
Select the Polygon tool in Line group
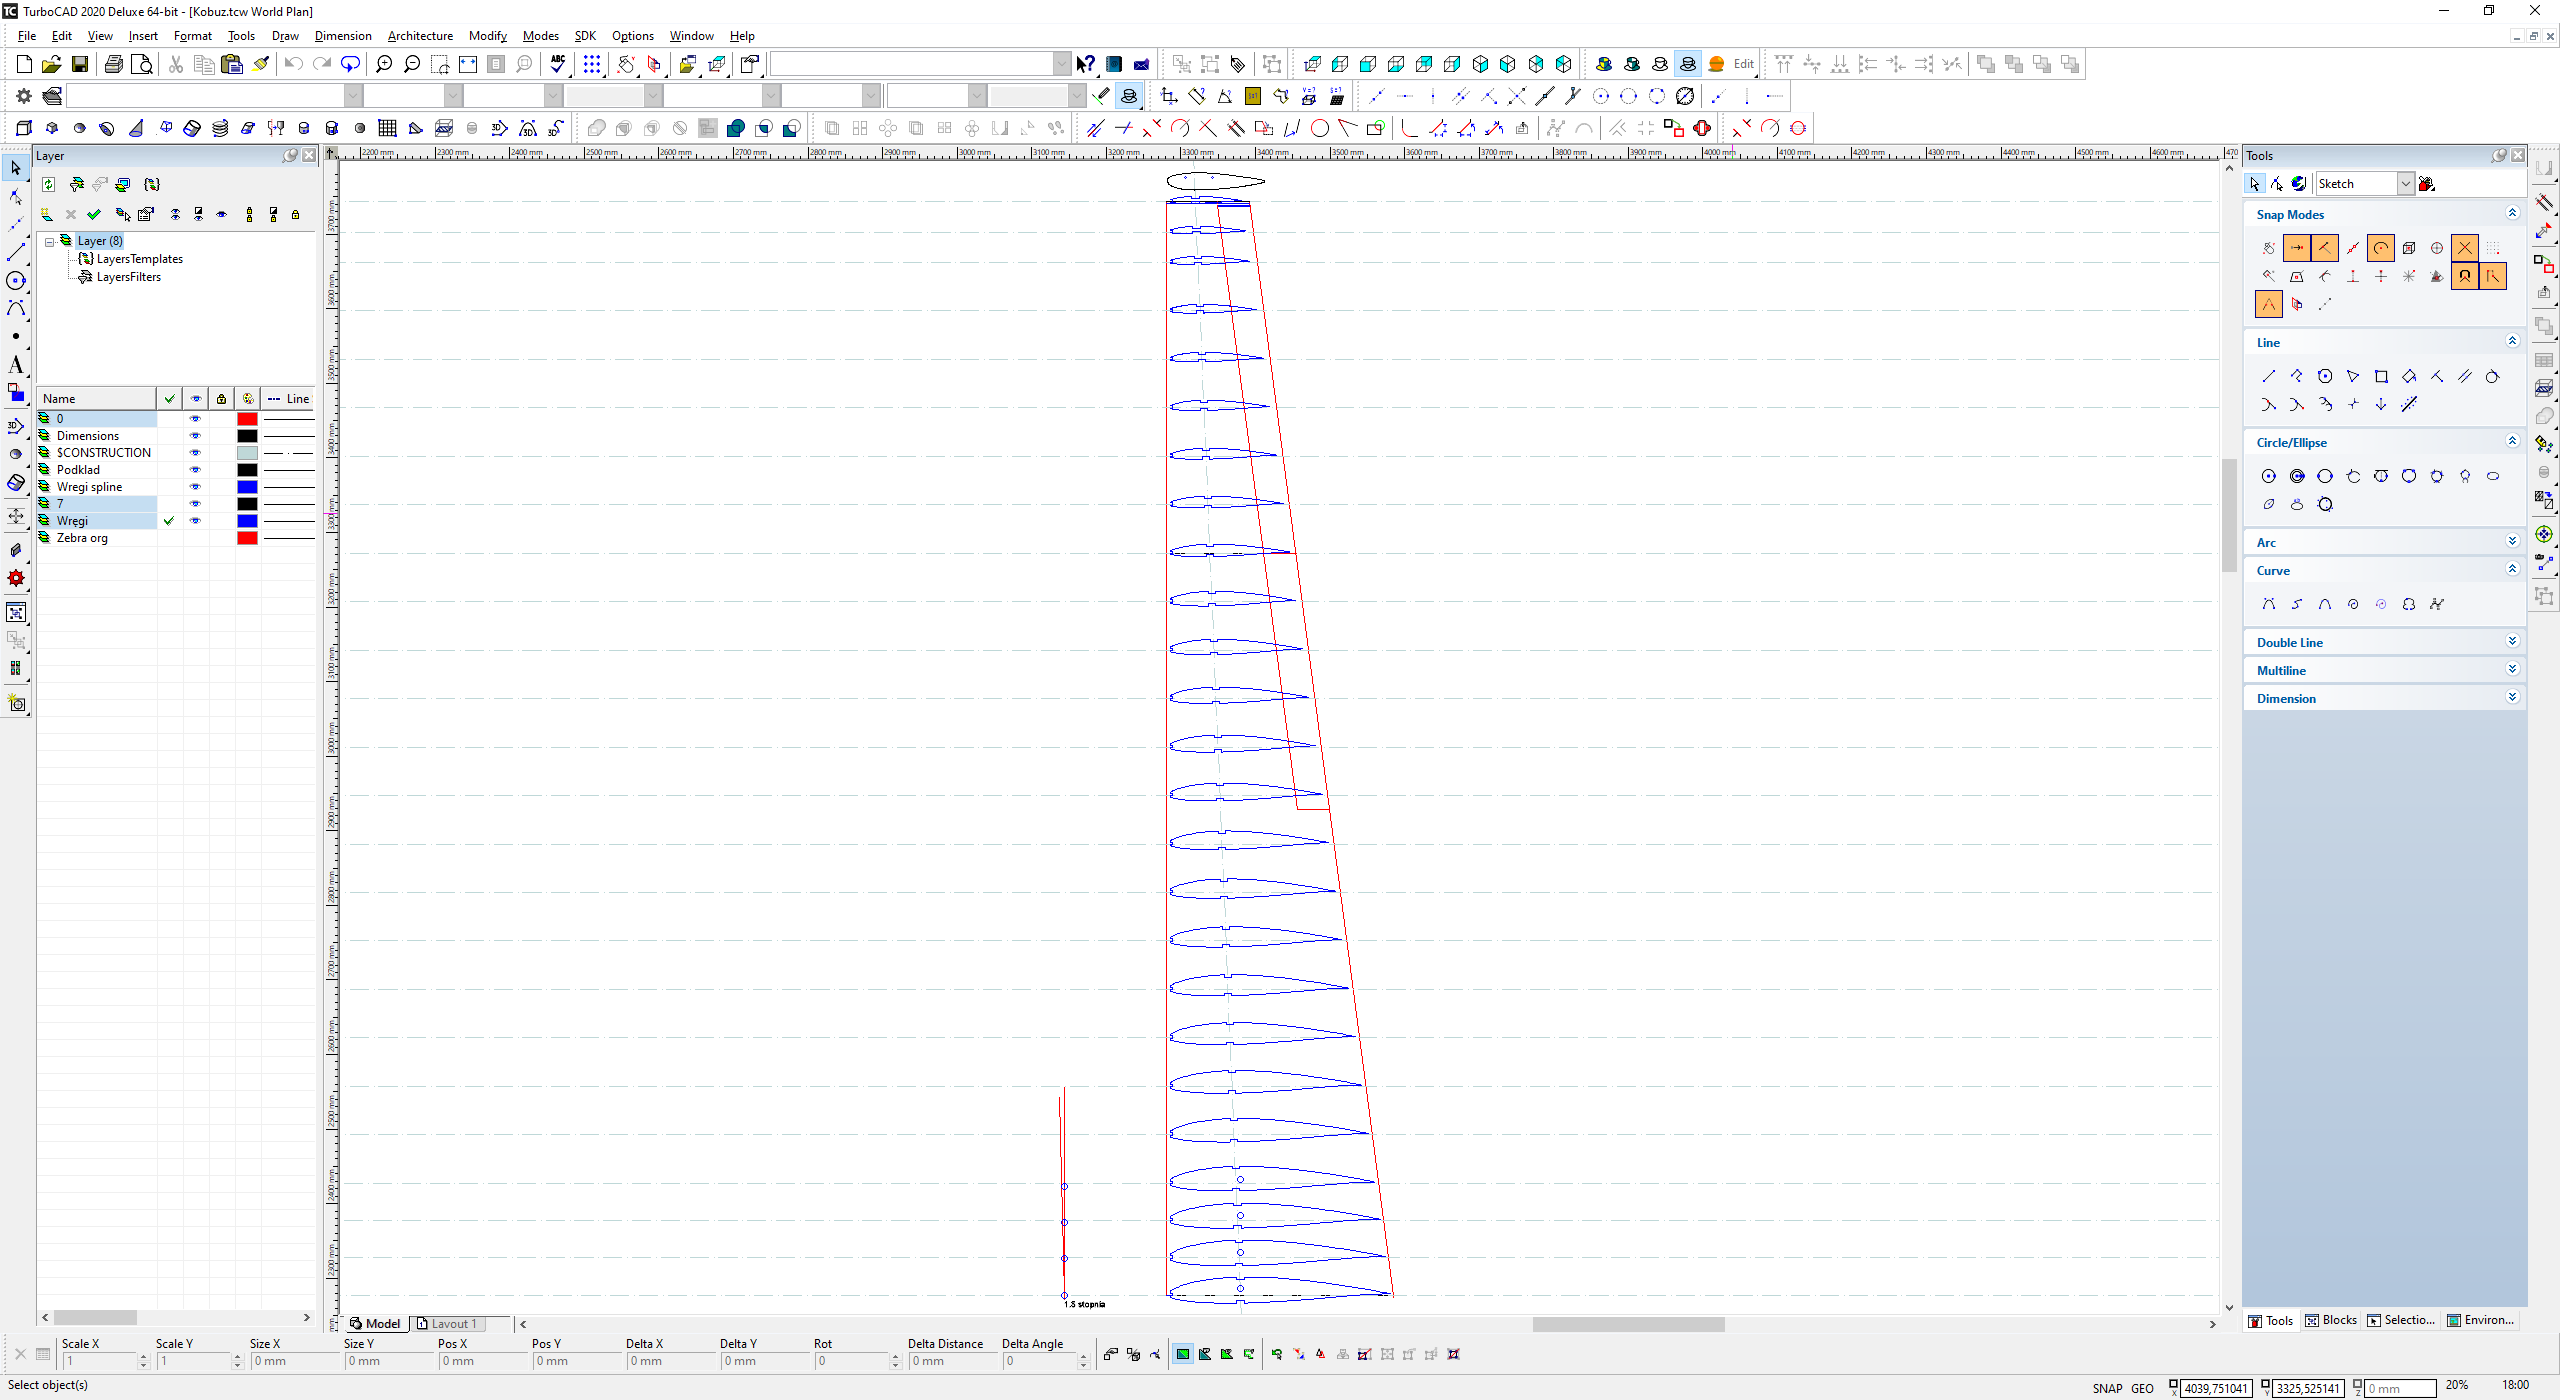2325,377
